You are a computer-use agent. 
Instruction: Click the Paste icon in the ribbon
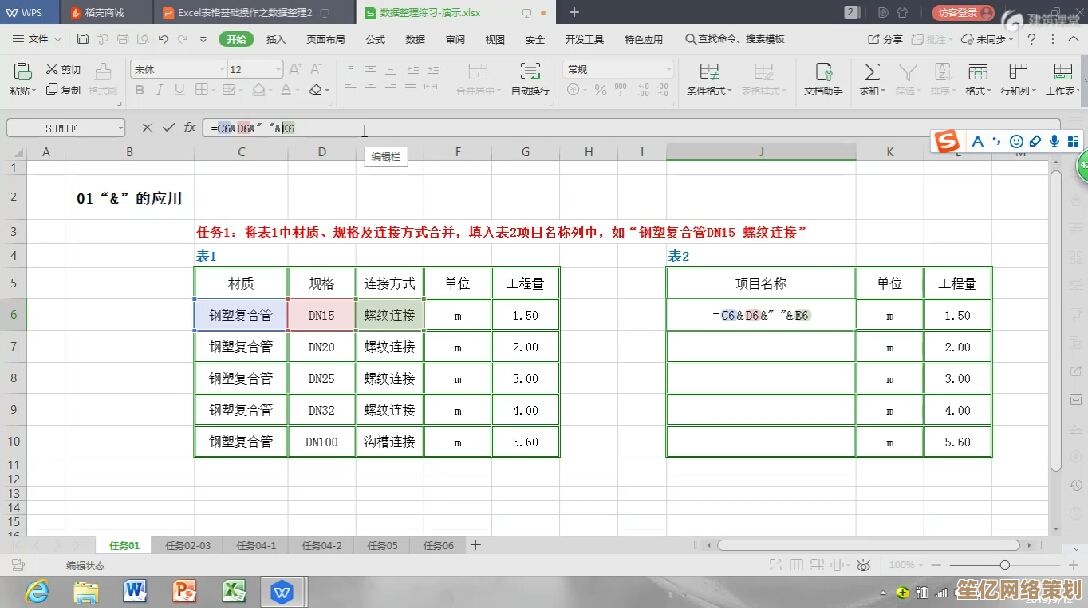tap(20, 72)
